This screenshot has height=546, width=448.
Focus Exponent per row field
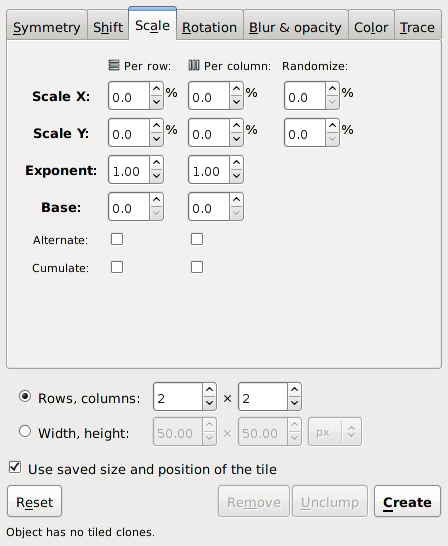(129, 170)
